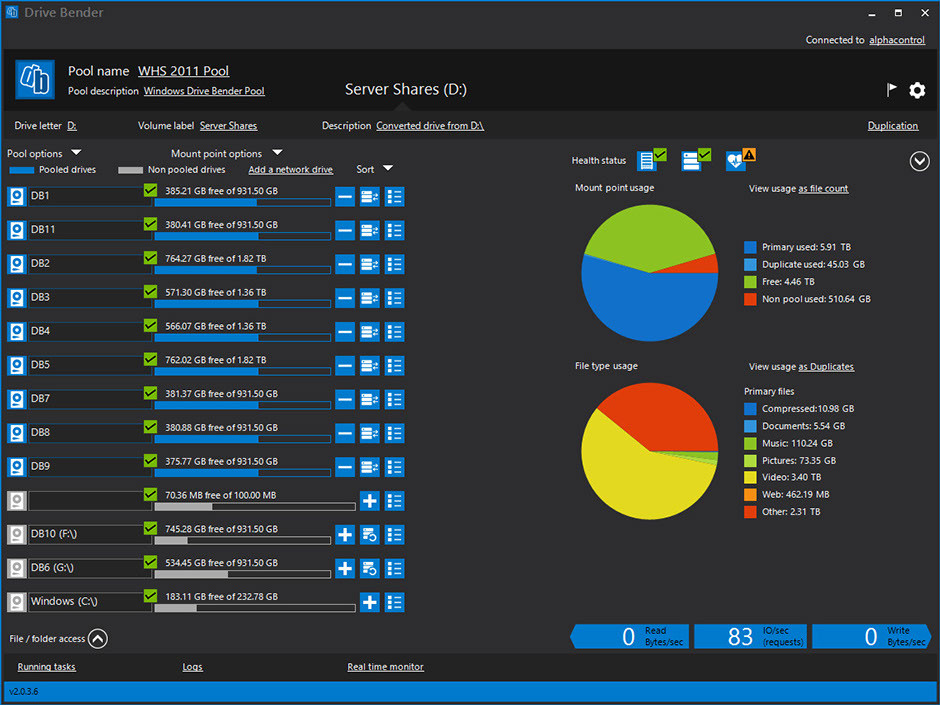Toggle the green checkbox on the DB1 row

pos(150,190)
